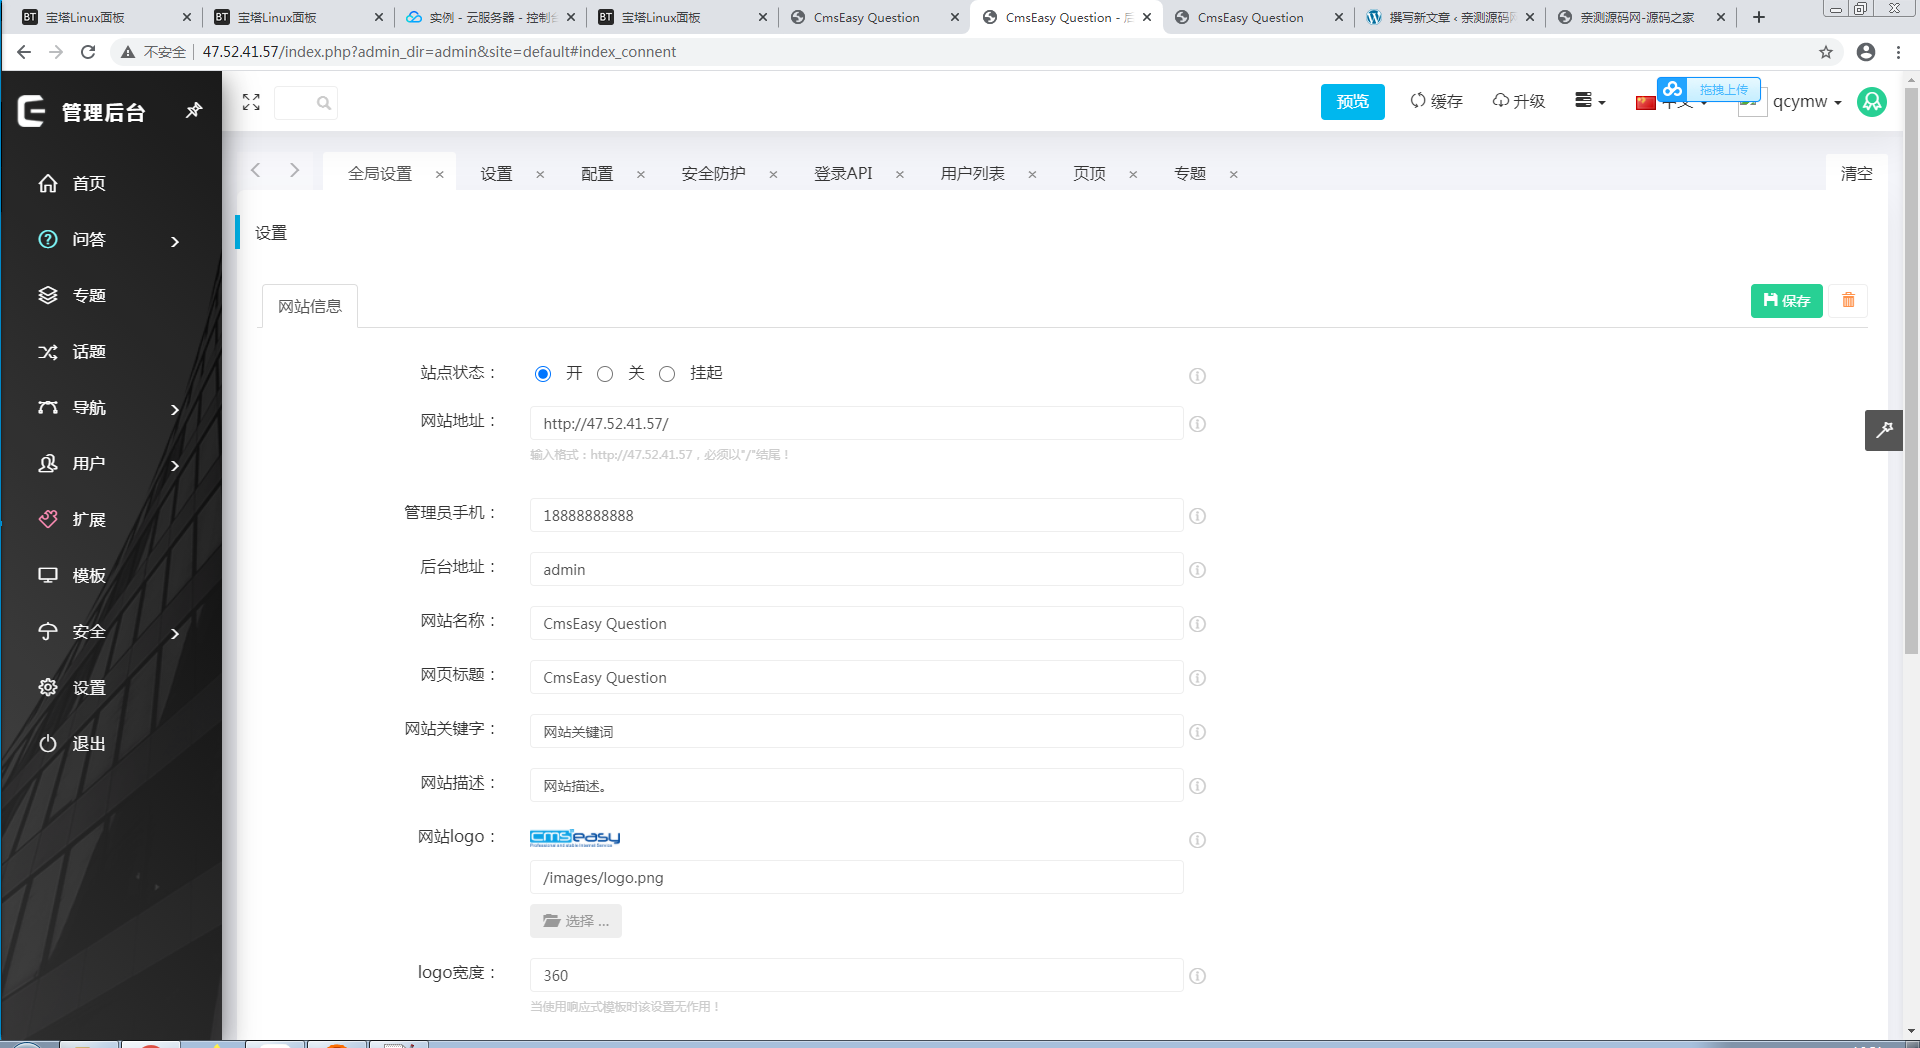Click the green user avatar icon
Viewport: 1920px width, 1048px height.
[1872, 101]
